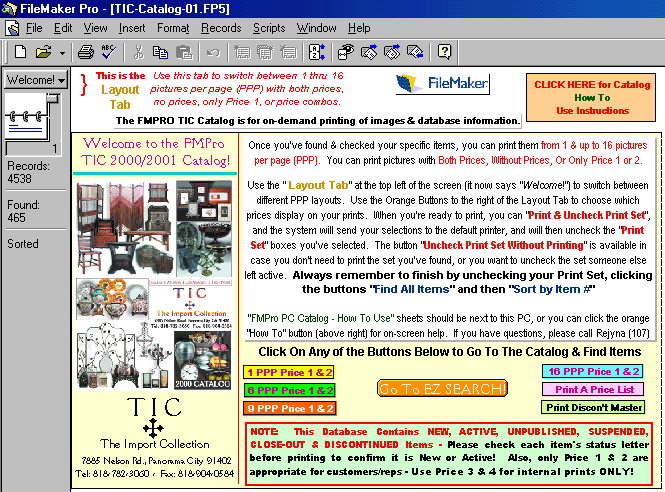Cut selection using the scissors icon
The width and height of the screenshot is (665, 492).
pyautogui.click(x=138, y=52)
